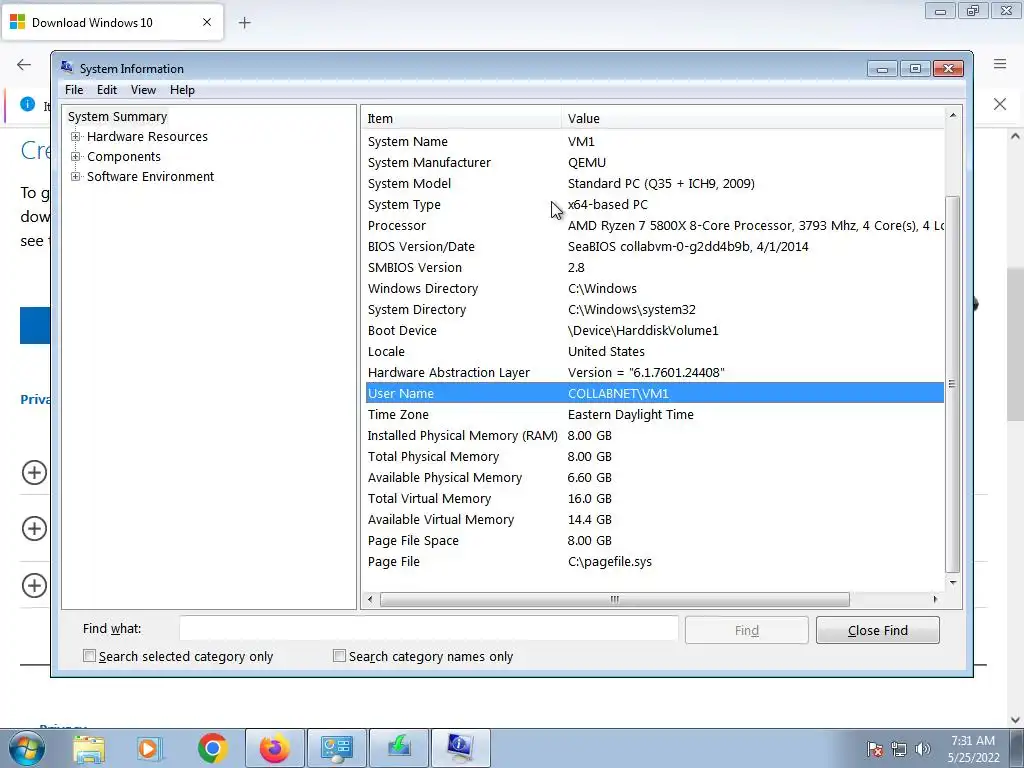This screenshot has width=1024, height=768.
Task: Select the Boot Device row
Action: [654, 330]
